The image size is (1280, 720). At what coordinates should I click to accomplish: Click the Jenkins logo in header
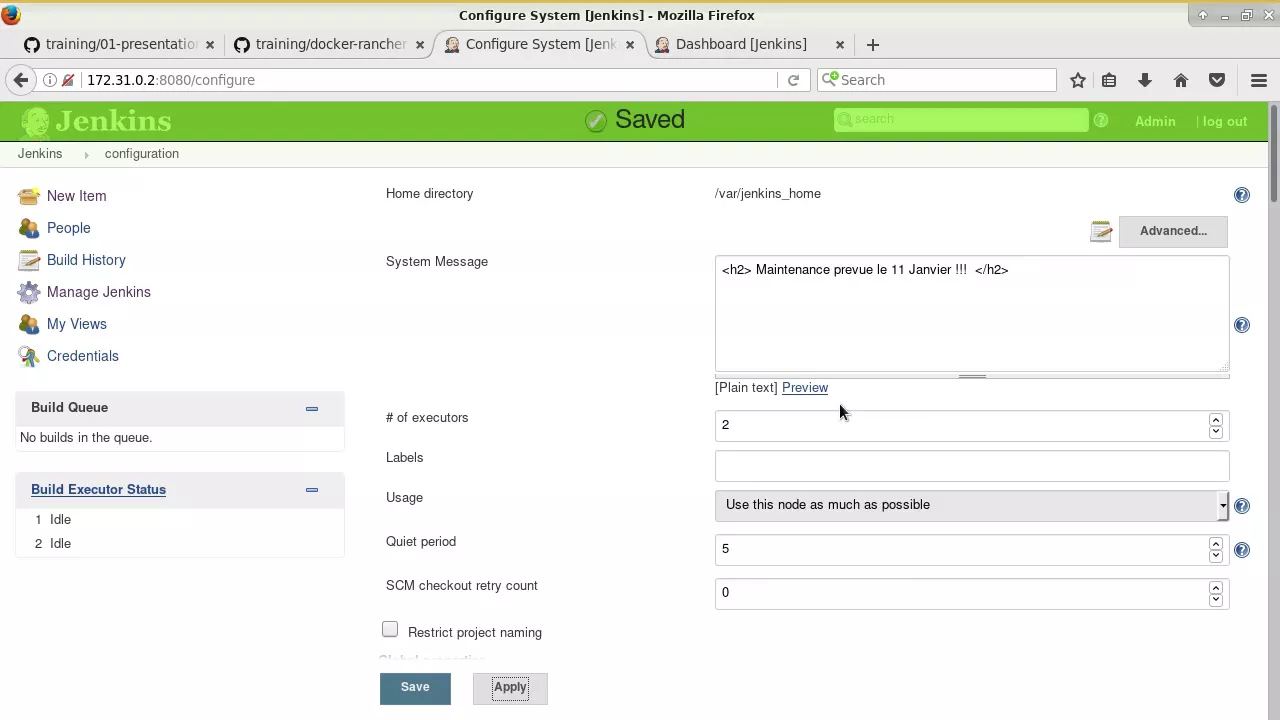(96, 121)
